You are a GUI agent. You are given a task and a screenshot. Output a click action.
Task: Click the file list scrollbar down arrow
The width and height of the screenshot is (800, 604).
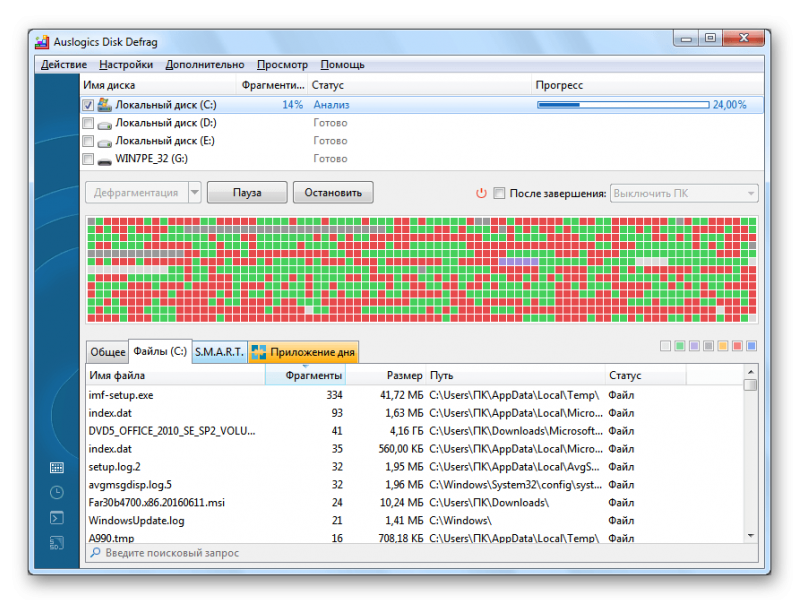[x=751, y=536]
